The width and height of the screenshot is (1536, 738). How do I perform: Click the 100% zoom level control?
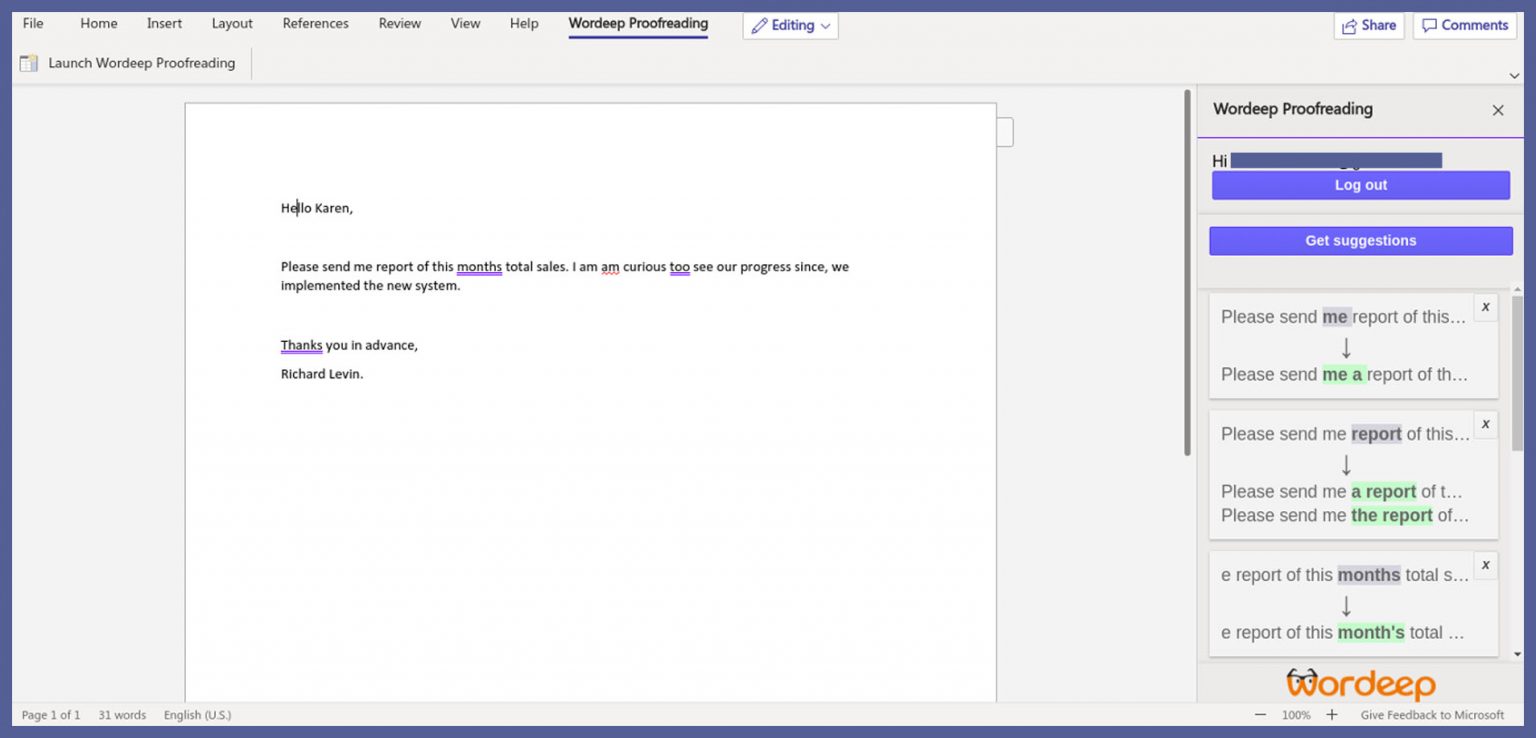(1296, 715)
